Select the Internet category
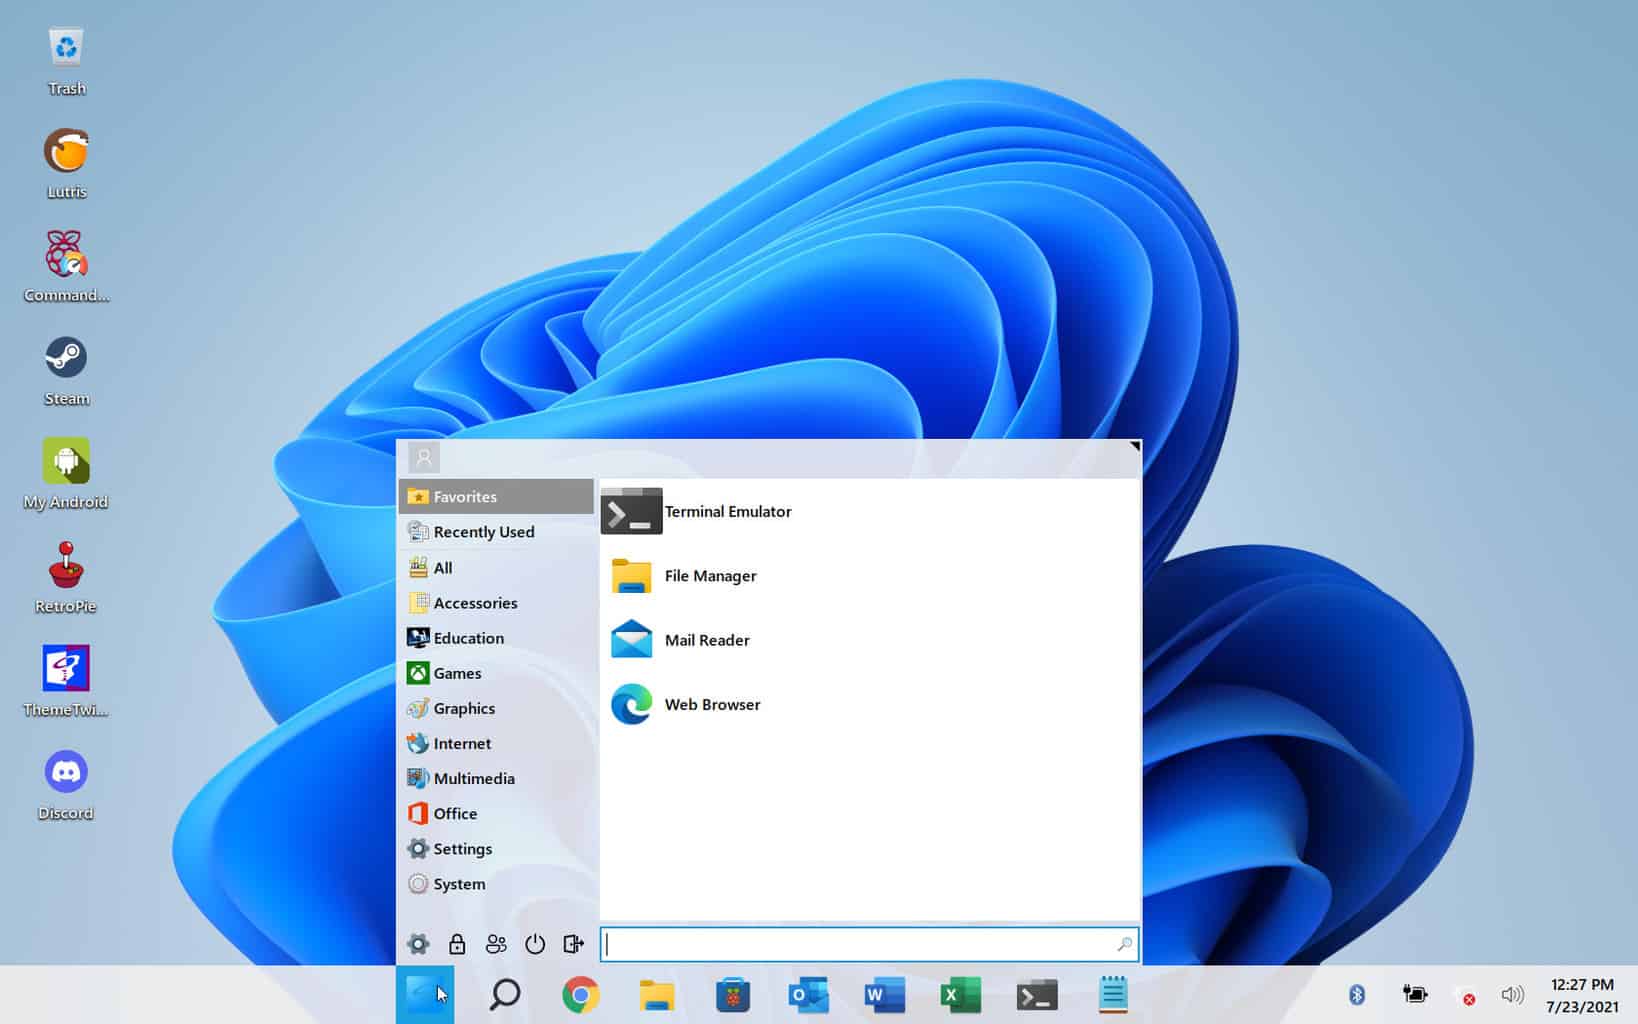 click(x=496, y=743)
